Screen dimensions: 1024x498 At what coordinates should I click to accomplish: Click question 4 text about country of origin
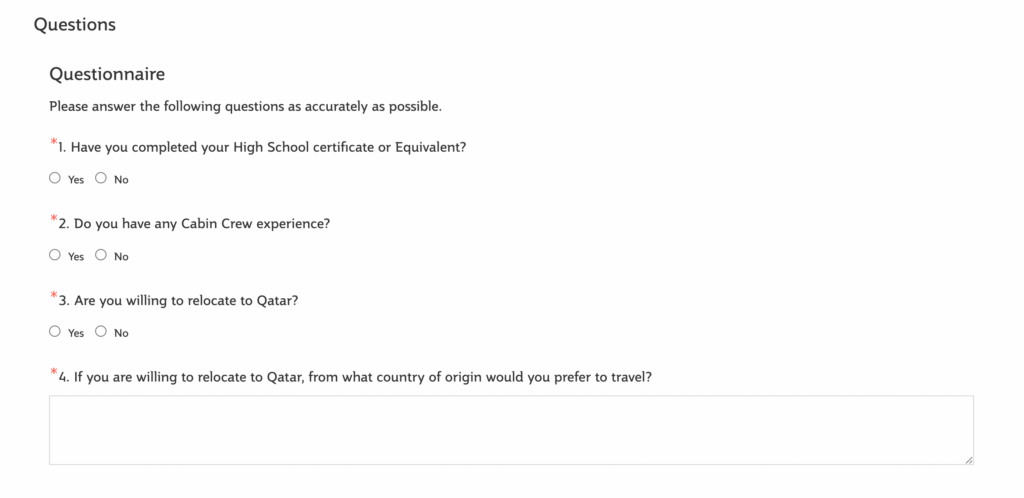(x=355, y=377)
